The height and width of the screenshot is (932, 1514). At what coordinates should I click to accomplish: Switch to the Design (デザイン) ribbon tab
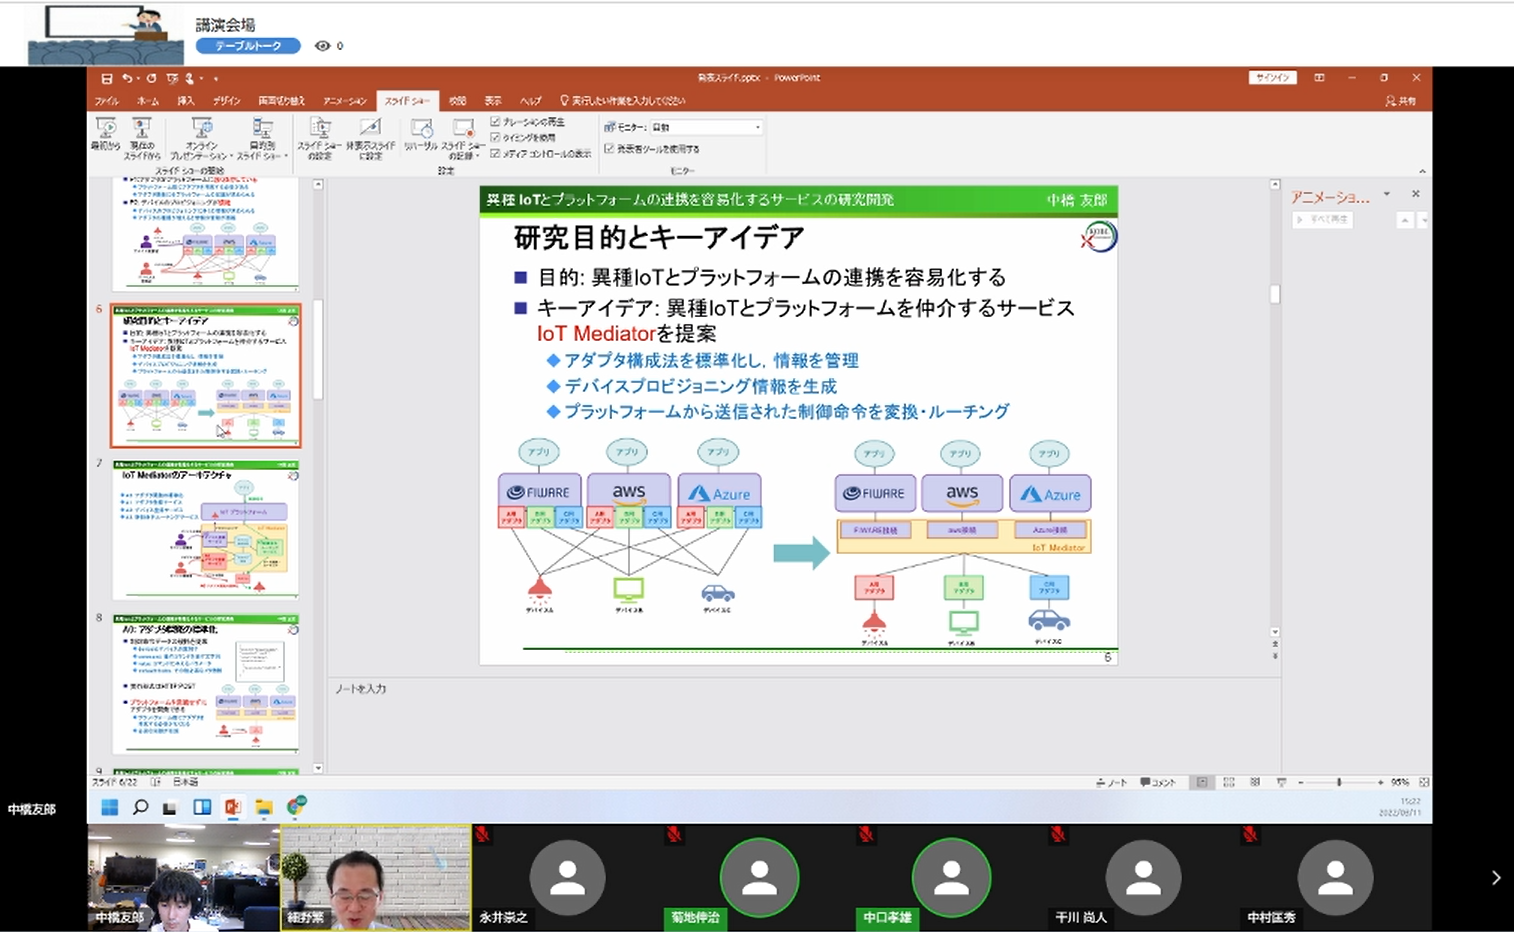(226, 101)
